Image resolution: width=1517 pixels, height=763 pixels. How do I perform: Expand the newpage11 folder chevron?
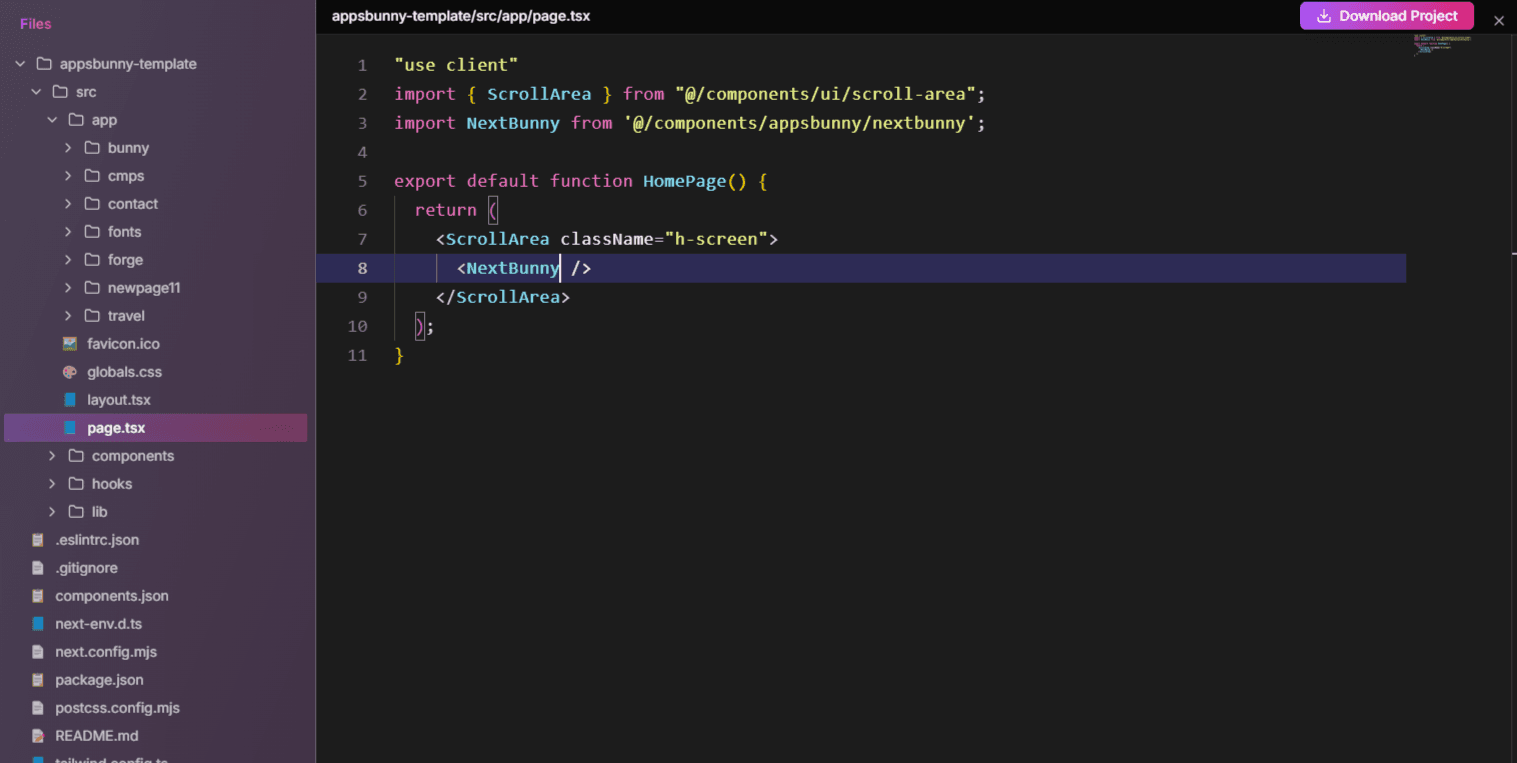click(x=68, y=288)
